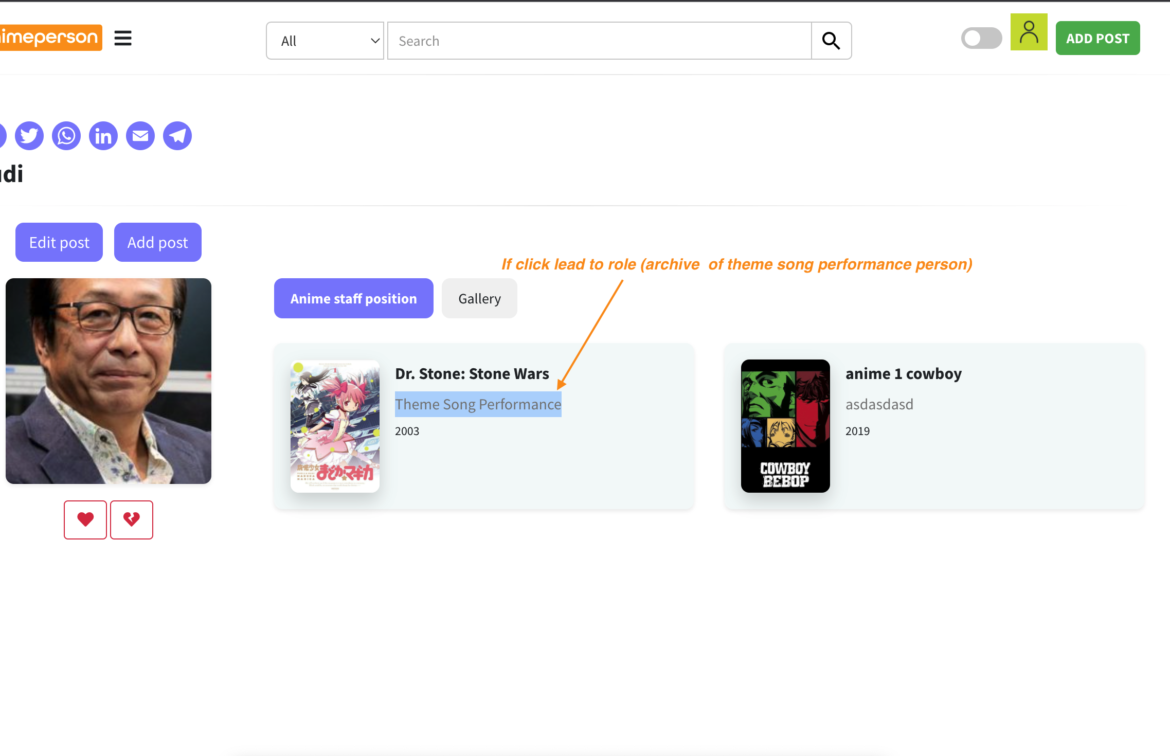Click the heart like button
Image resolution: width=1170 pixels, height=756 pixels.
pos(85,520)
